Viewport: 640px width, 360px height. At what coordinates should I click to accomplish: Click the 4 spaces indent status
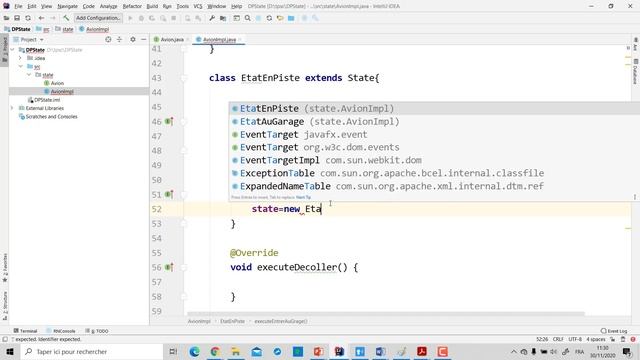tap(596, 339)
